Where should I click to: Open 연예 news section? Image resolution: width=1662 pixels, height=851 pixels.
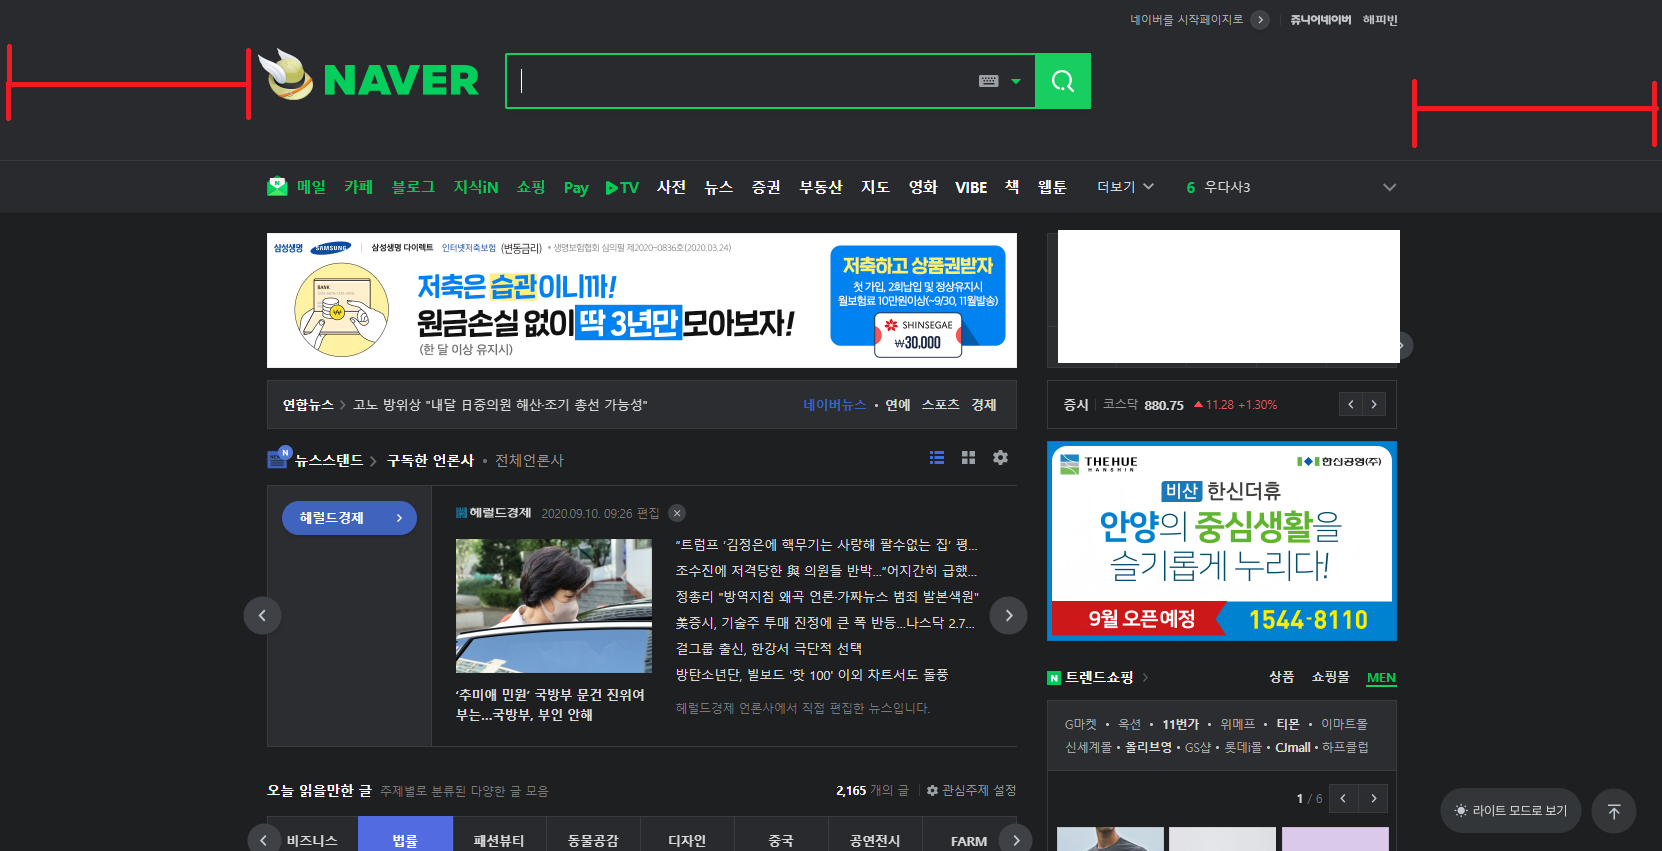coord(898,405)
